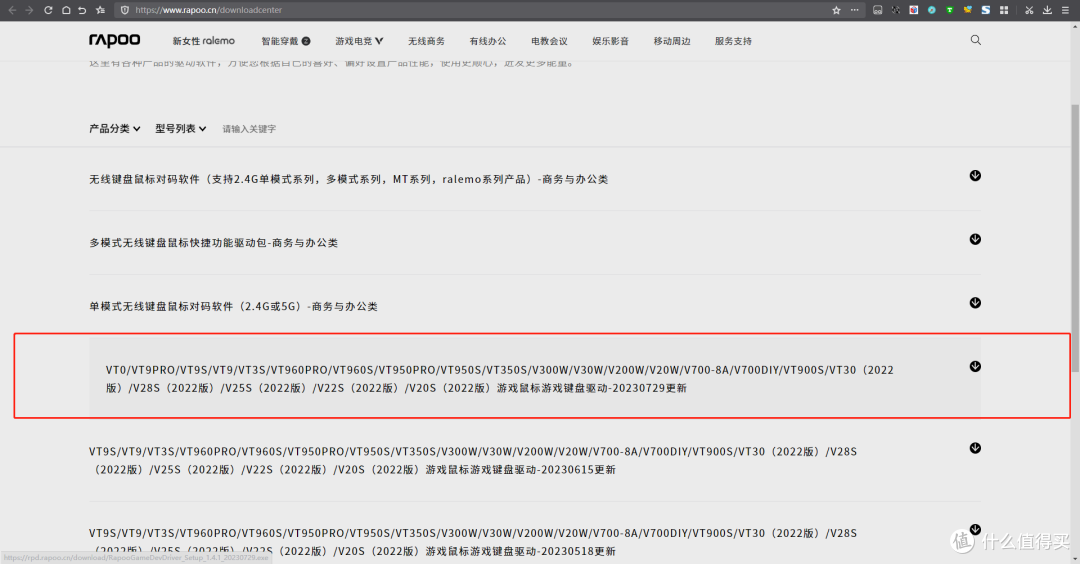Download the 20230615更新 driver via arrow icon

[x=975, y=448]
